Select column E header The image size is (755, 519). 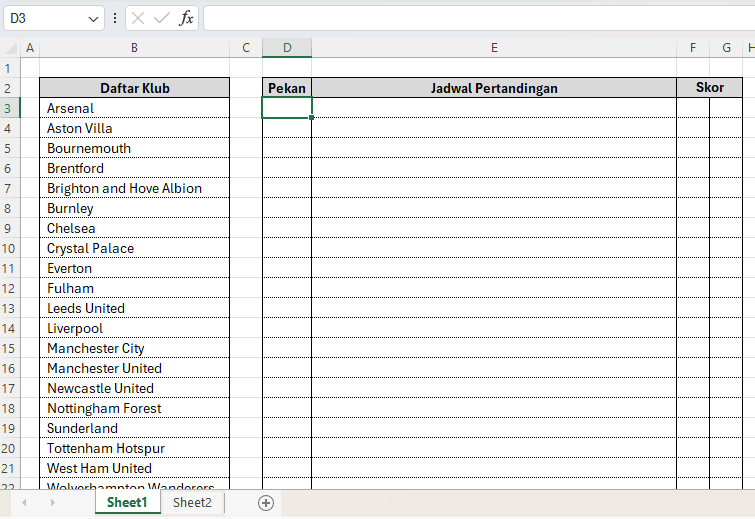[x=494, y=48]
